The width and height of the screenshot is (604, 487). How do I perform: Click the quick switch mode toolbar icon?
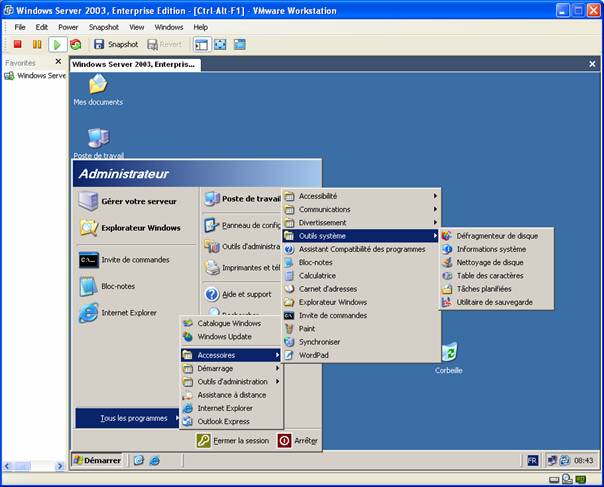point(240,44)
